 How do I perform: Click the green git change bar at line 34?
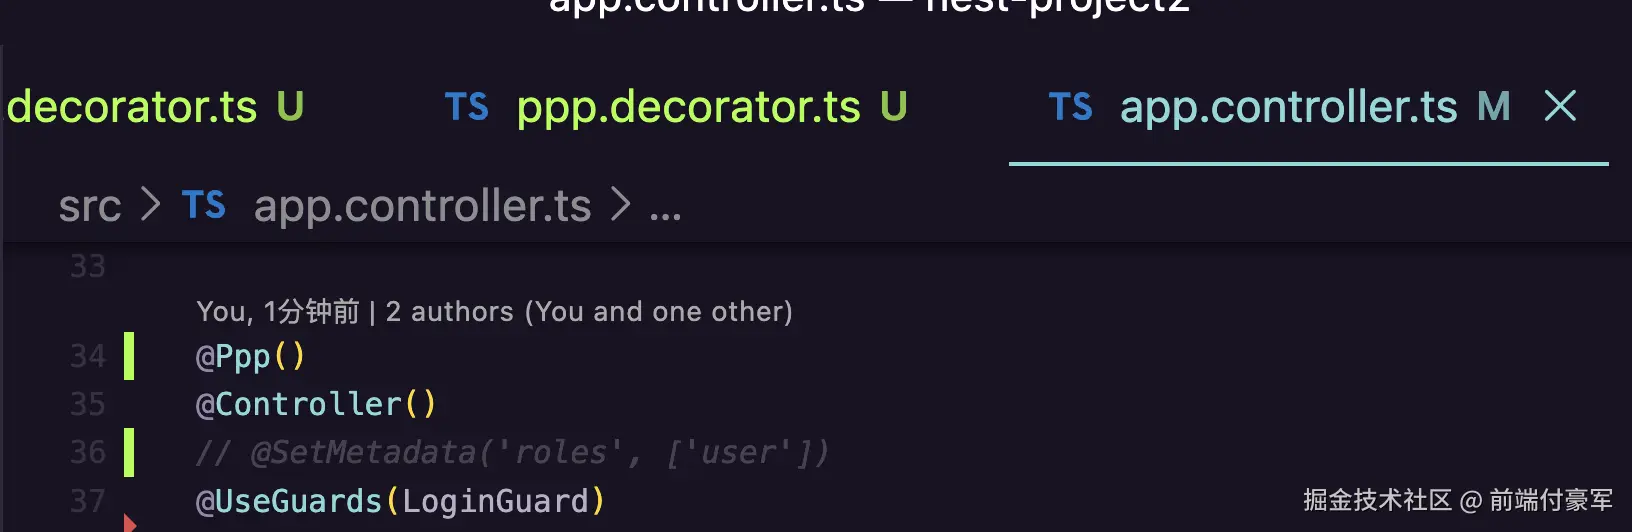coord(129,356)
